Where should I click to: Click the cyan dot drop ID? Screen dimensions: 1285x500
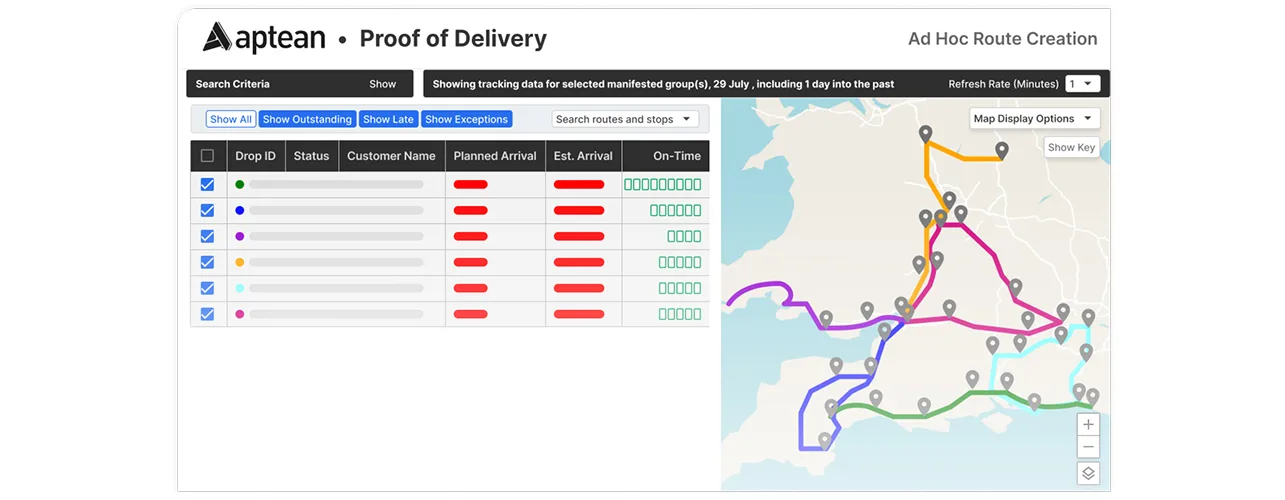coord(239,288)
